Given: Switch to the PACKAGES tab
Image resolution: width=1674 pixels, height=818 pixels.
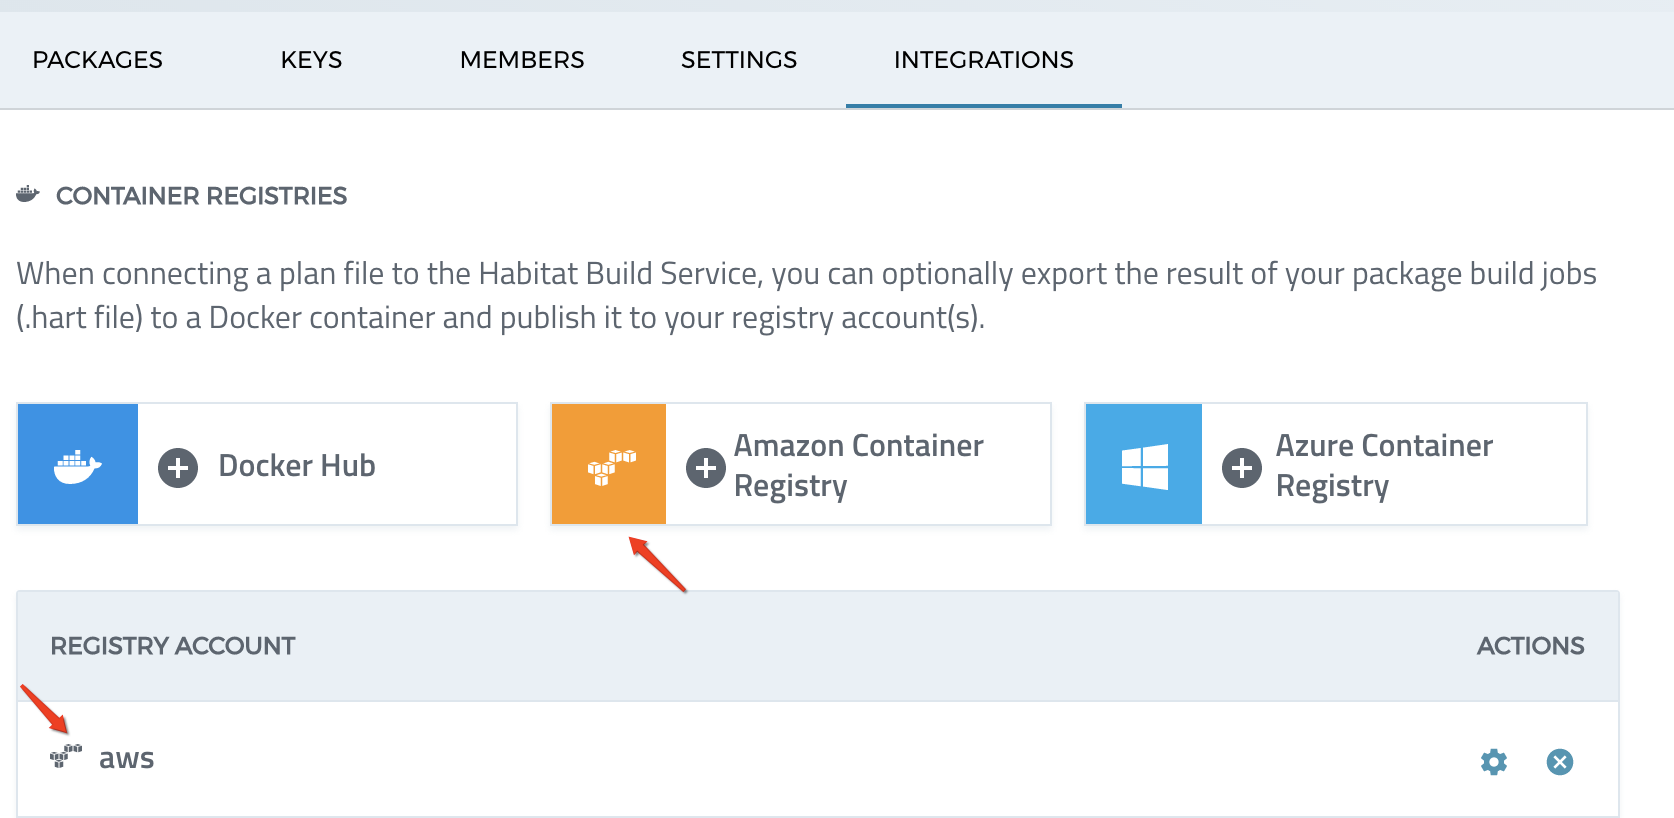Looking at the screenshot, I should pos(96,60).
